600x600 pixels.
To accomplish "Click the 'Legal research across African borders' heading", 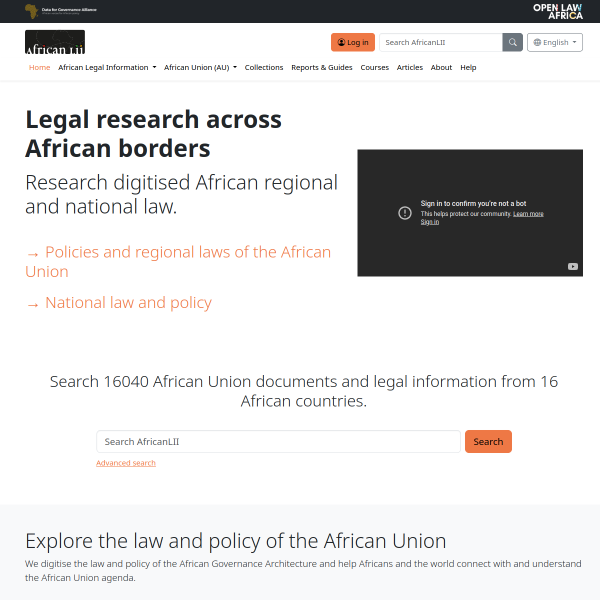I will 153,134.
